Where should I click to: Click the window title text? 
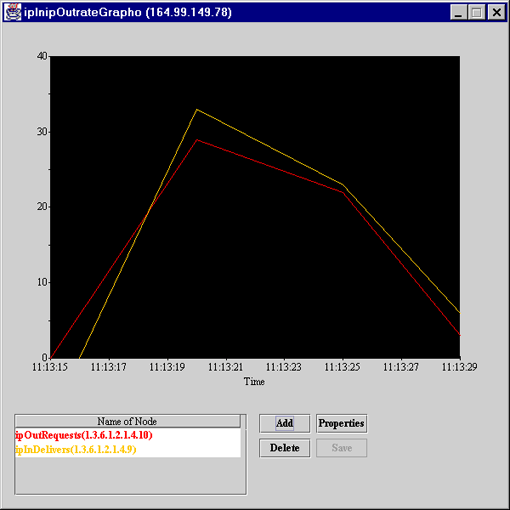click(128, 13)
